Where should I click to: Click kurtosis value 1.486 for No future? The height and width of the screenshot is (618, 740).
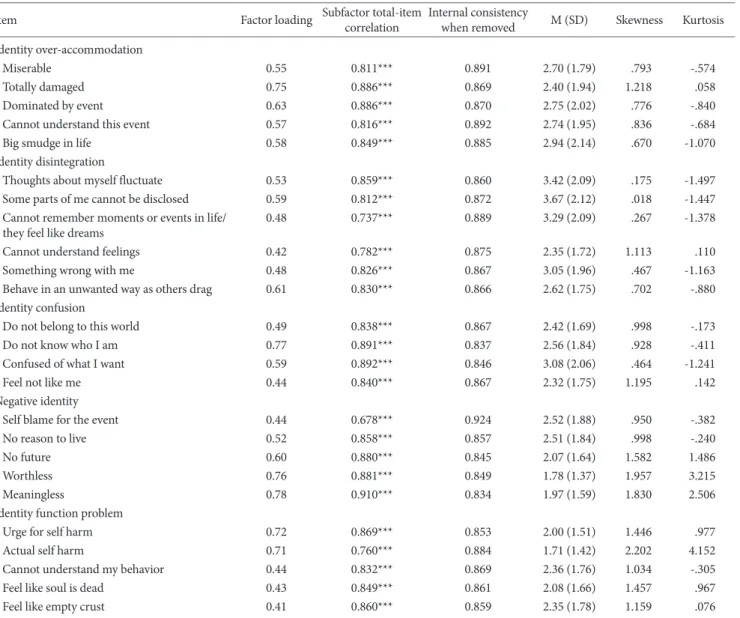coord(702,457)
